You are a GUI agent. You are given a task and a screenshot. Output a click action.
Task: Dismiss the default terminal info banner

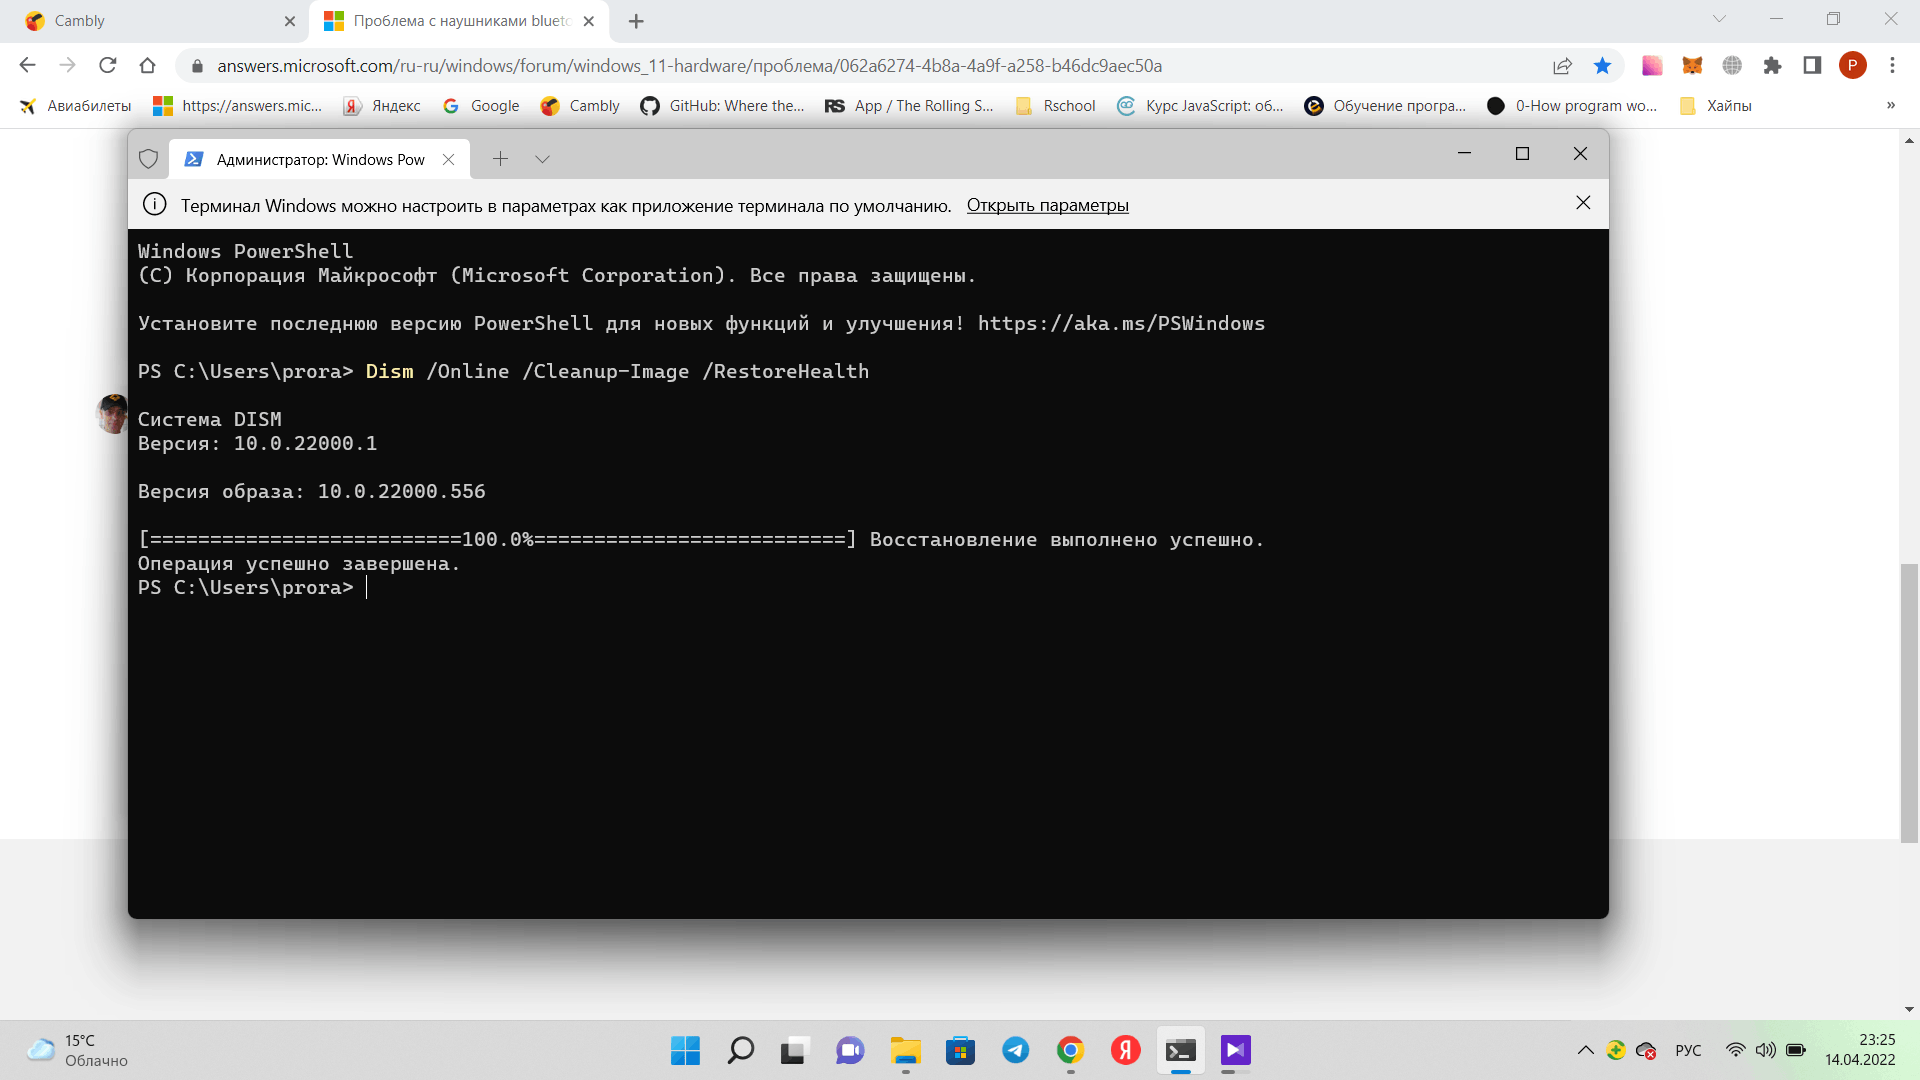(1583, 203)
